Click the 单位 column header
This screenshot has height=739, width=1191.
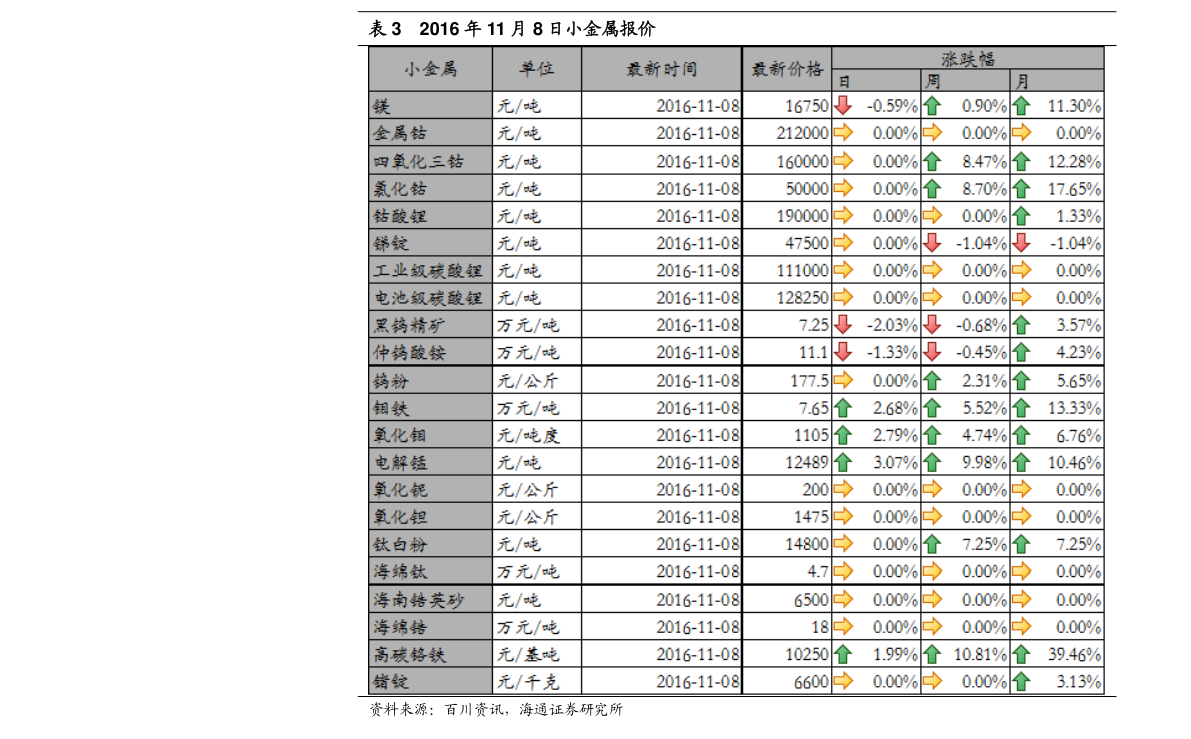(x=536, y=69)
